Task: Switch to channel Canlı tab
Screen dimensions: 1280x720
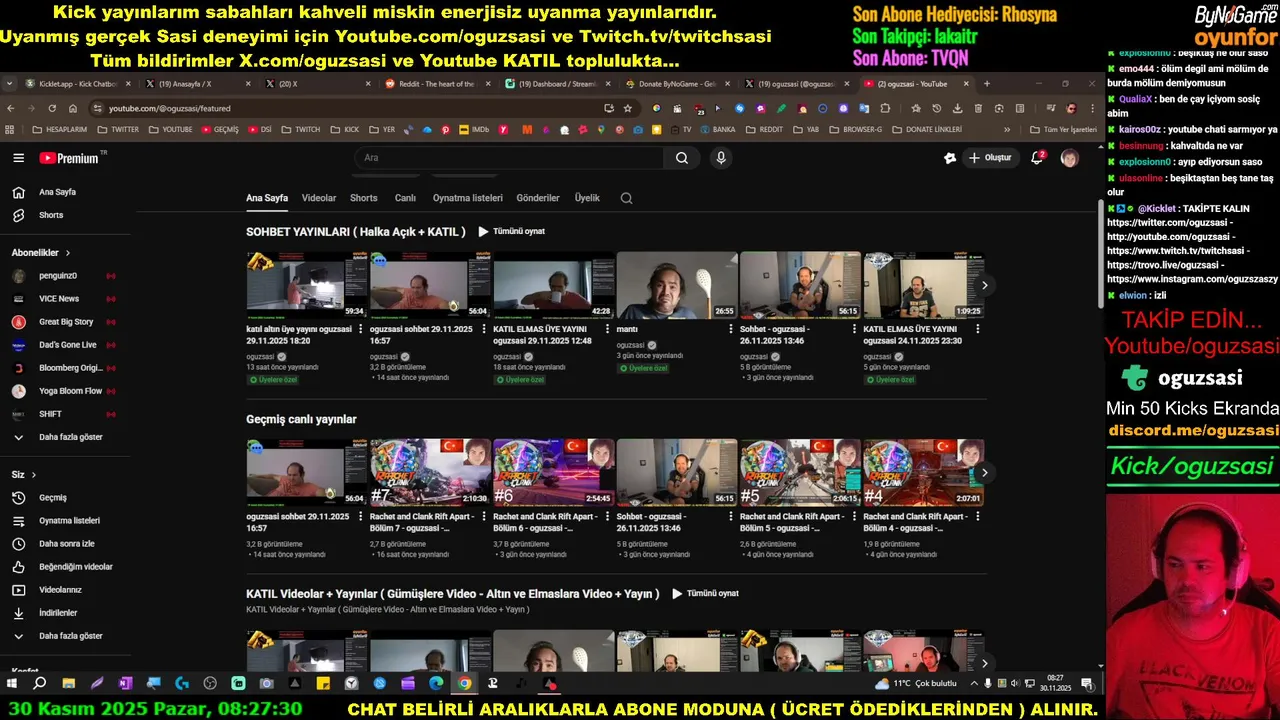Action: (x=405, y=198)
